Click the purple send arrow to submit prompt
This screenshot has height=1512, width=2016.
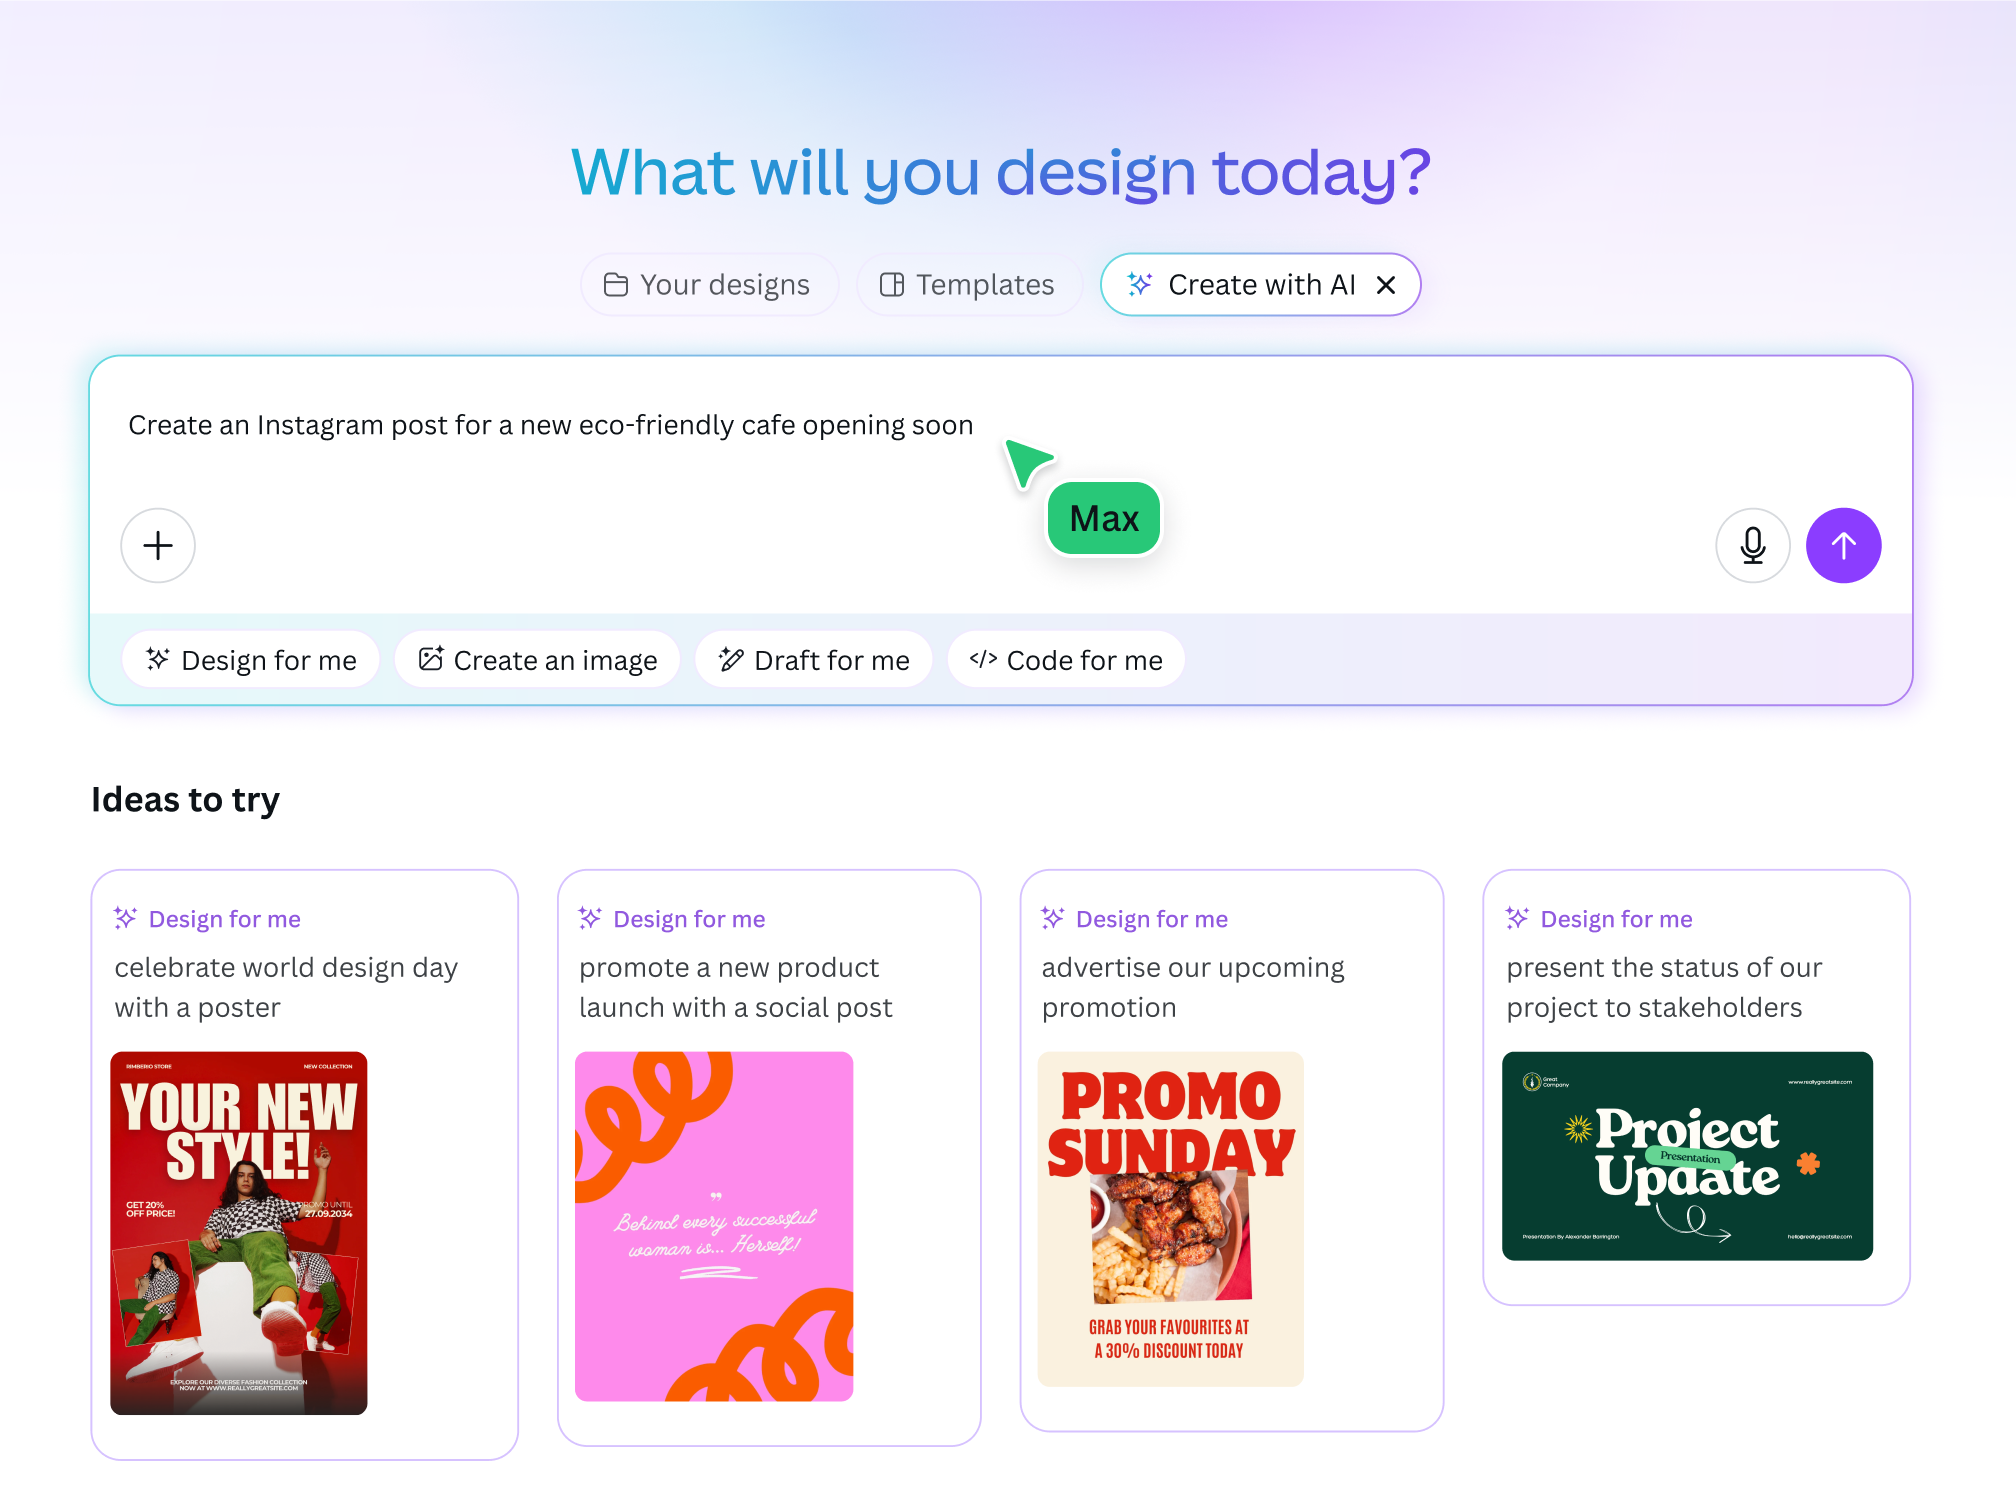click(1843, 546)
